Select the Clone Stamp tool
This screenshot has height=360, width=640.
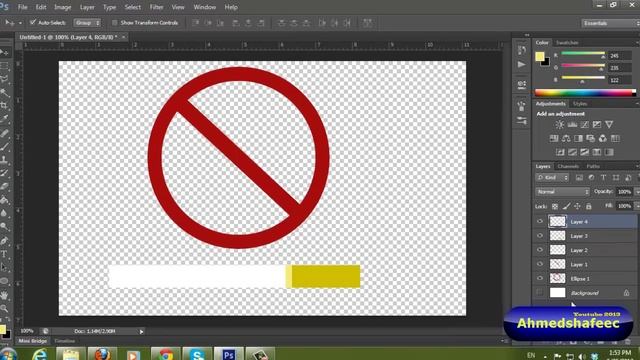(x=4, y=160)
